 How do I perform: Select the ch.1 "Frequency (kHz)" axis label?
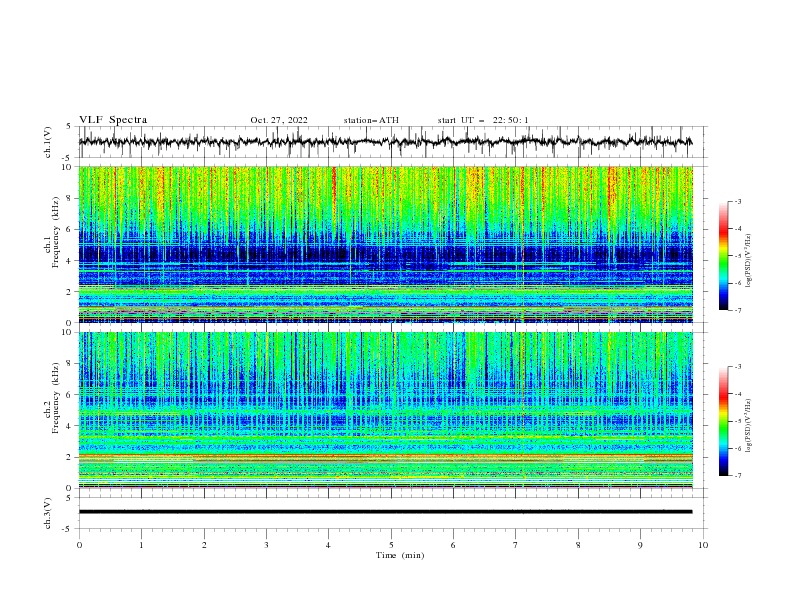pos(56,232)
